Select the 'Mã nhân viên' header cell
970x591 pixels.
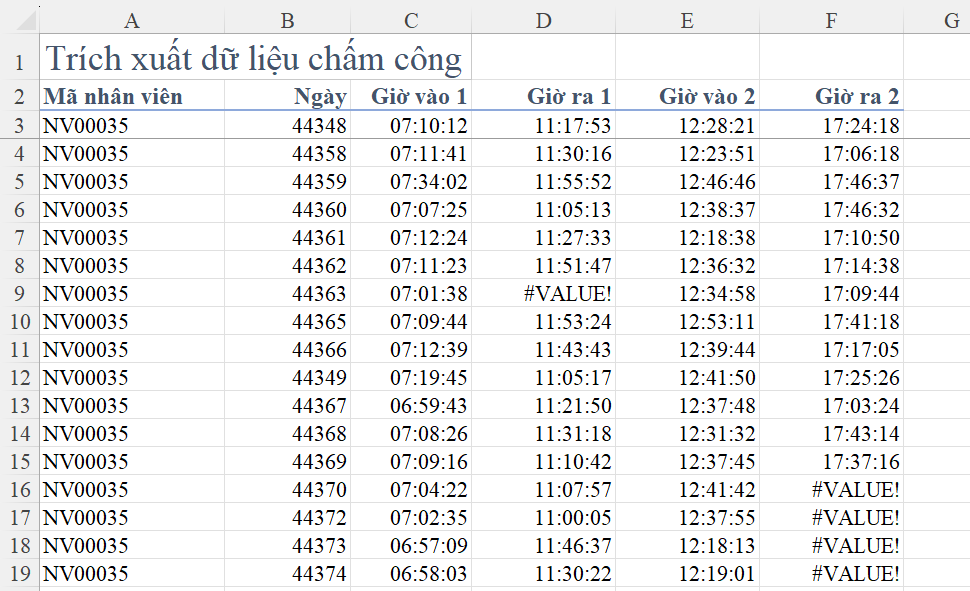pyautogui.click(x=113, y=97)
